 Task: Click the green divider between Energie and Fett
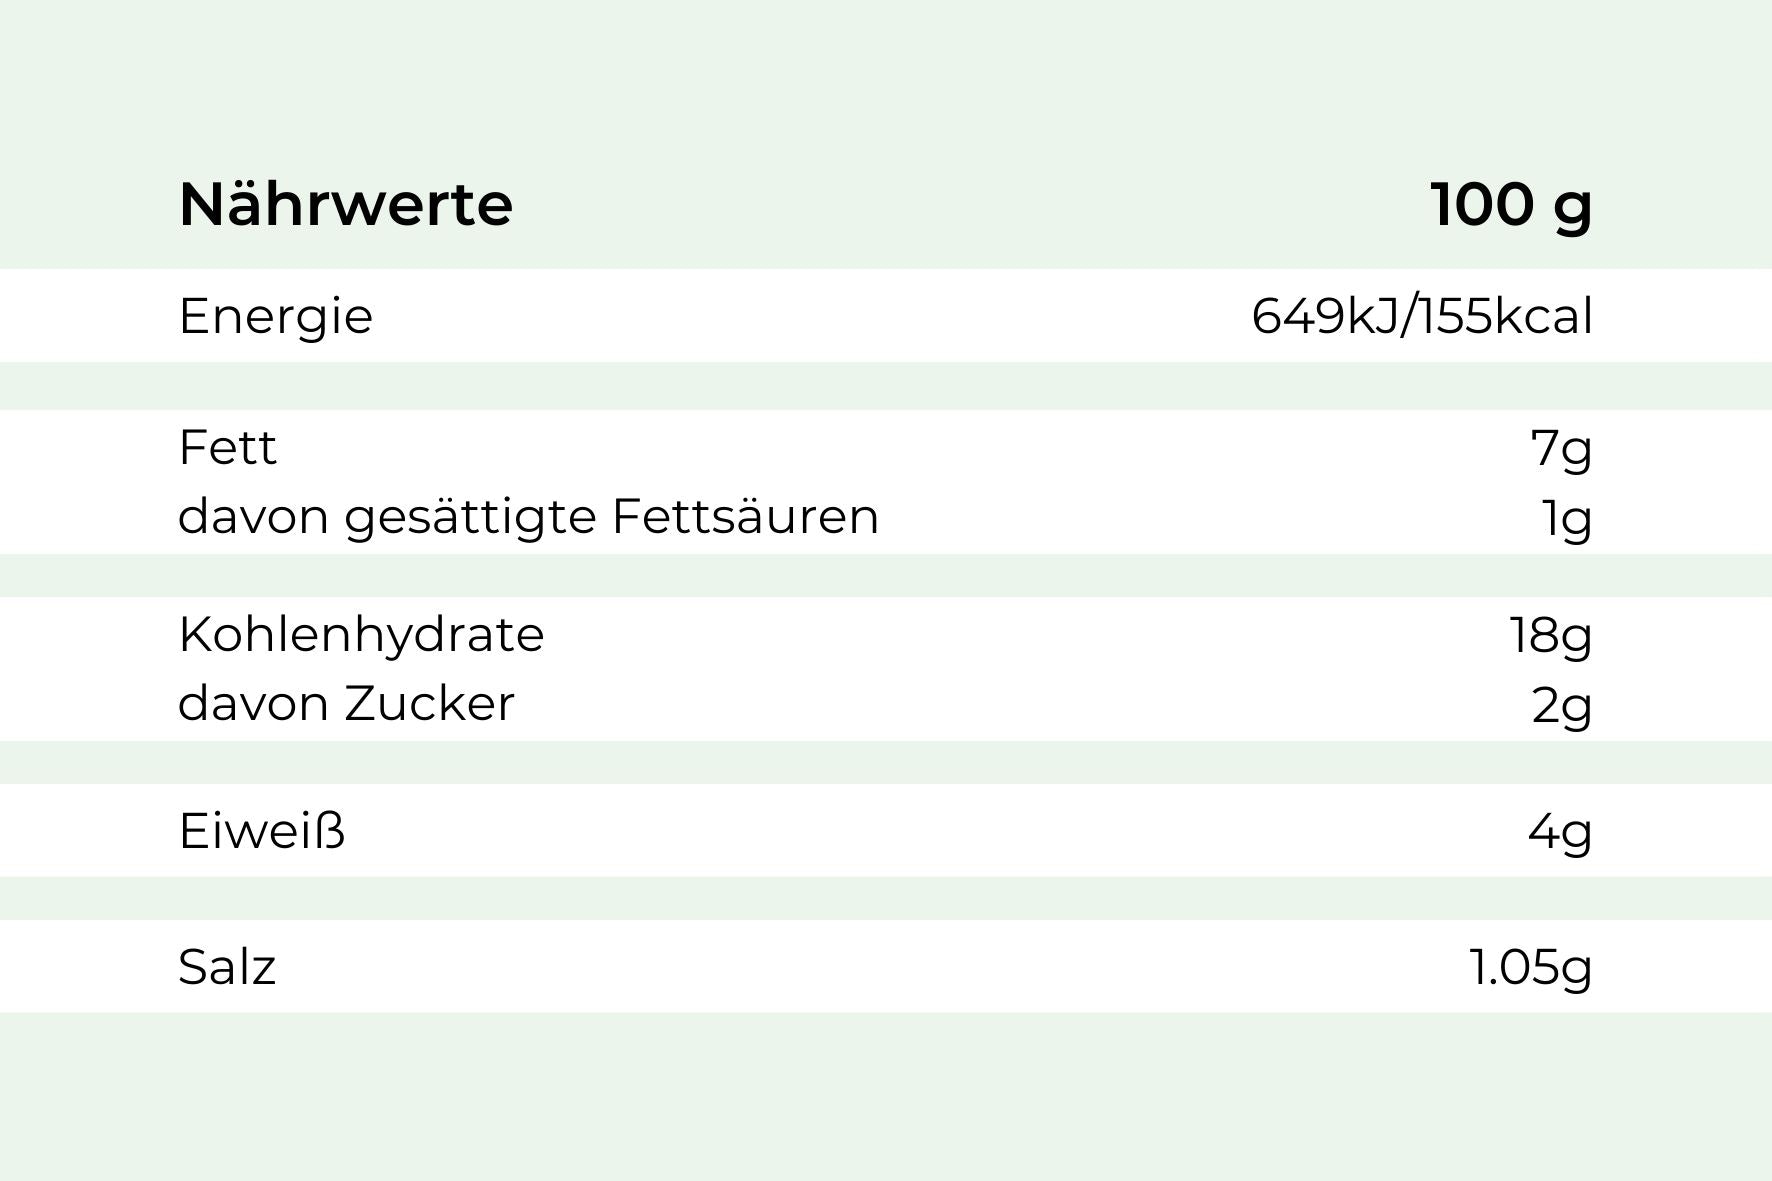coord(886,386)
